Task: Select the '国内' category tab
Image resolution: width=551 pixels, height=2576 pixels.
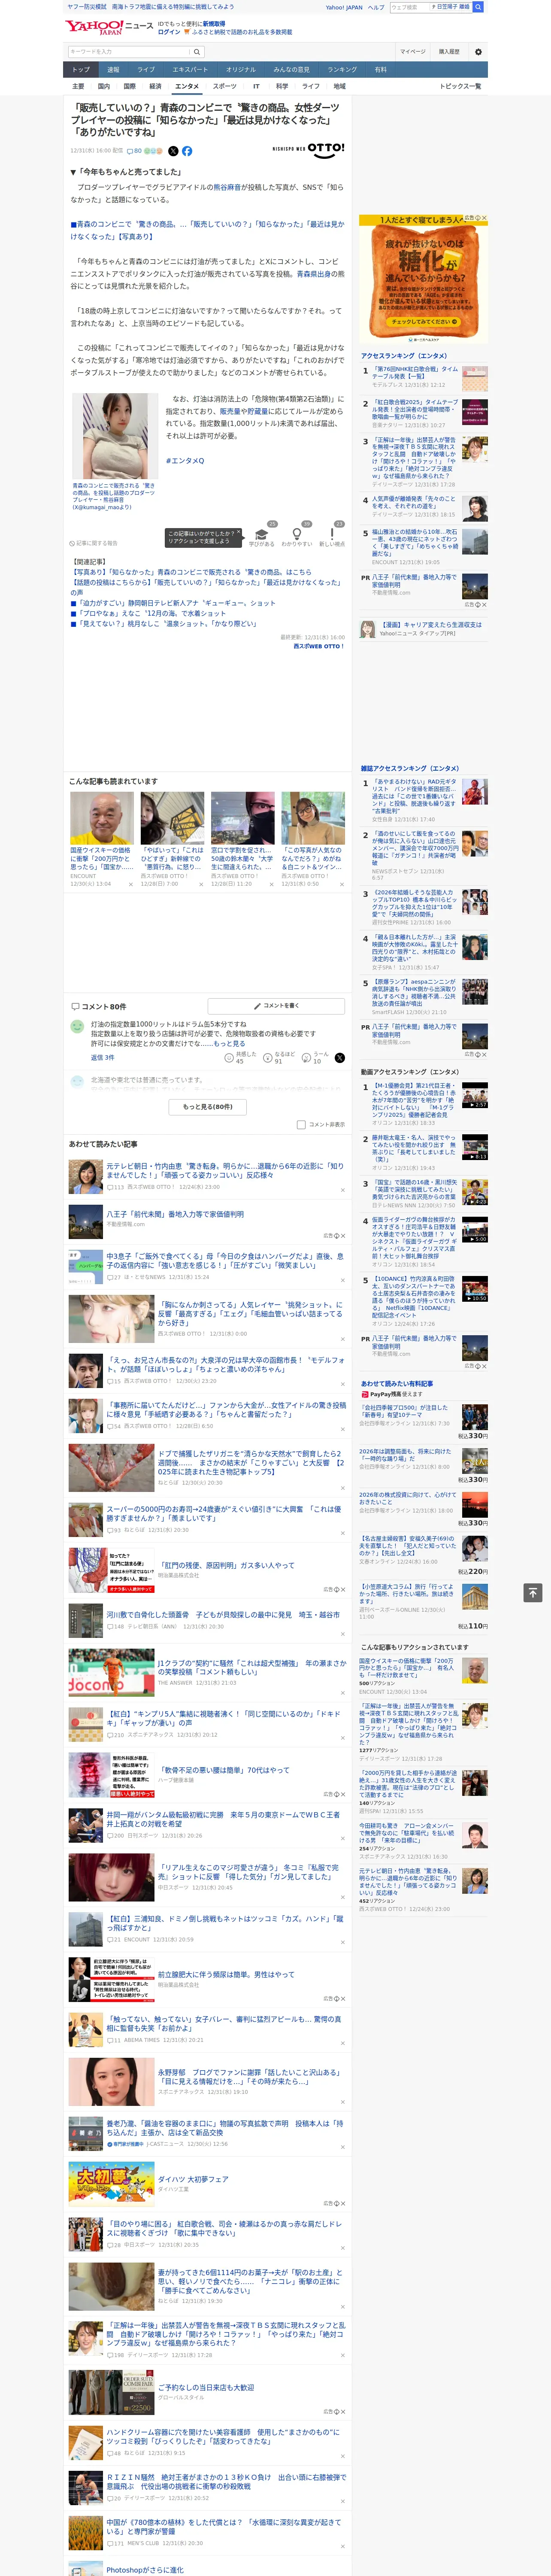Action: point(103,86)
